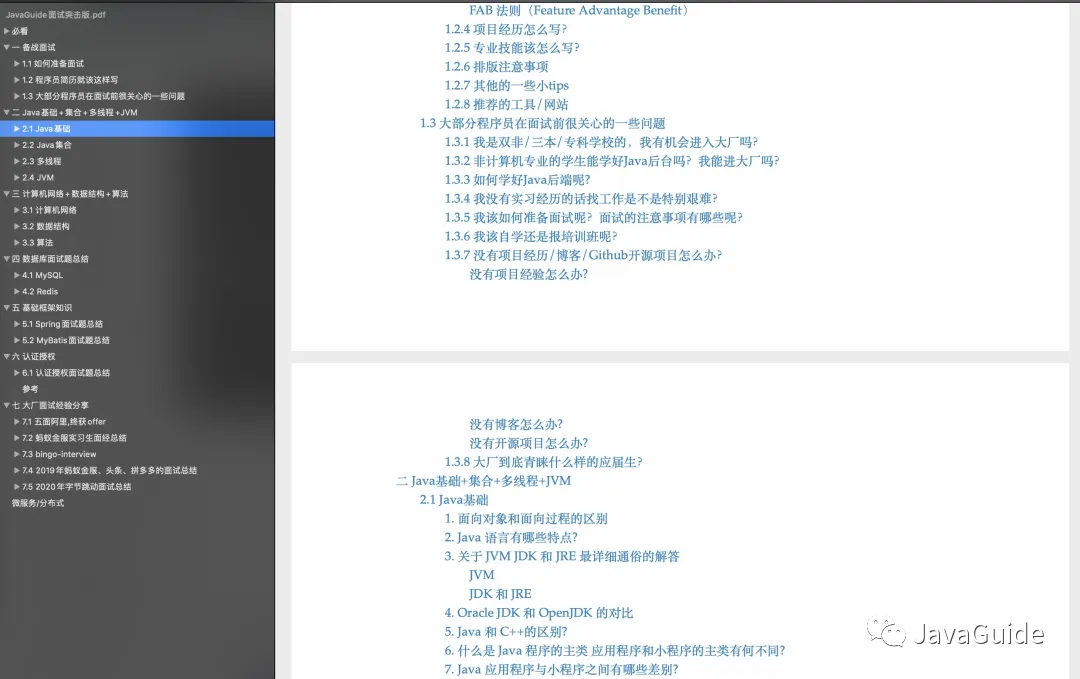Open 7.1 五面阿里,终获offer outline entry

(x=63, y=422)
